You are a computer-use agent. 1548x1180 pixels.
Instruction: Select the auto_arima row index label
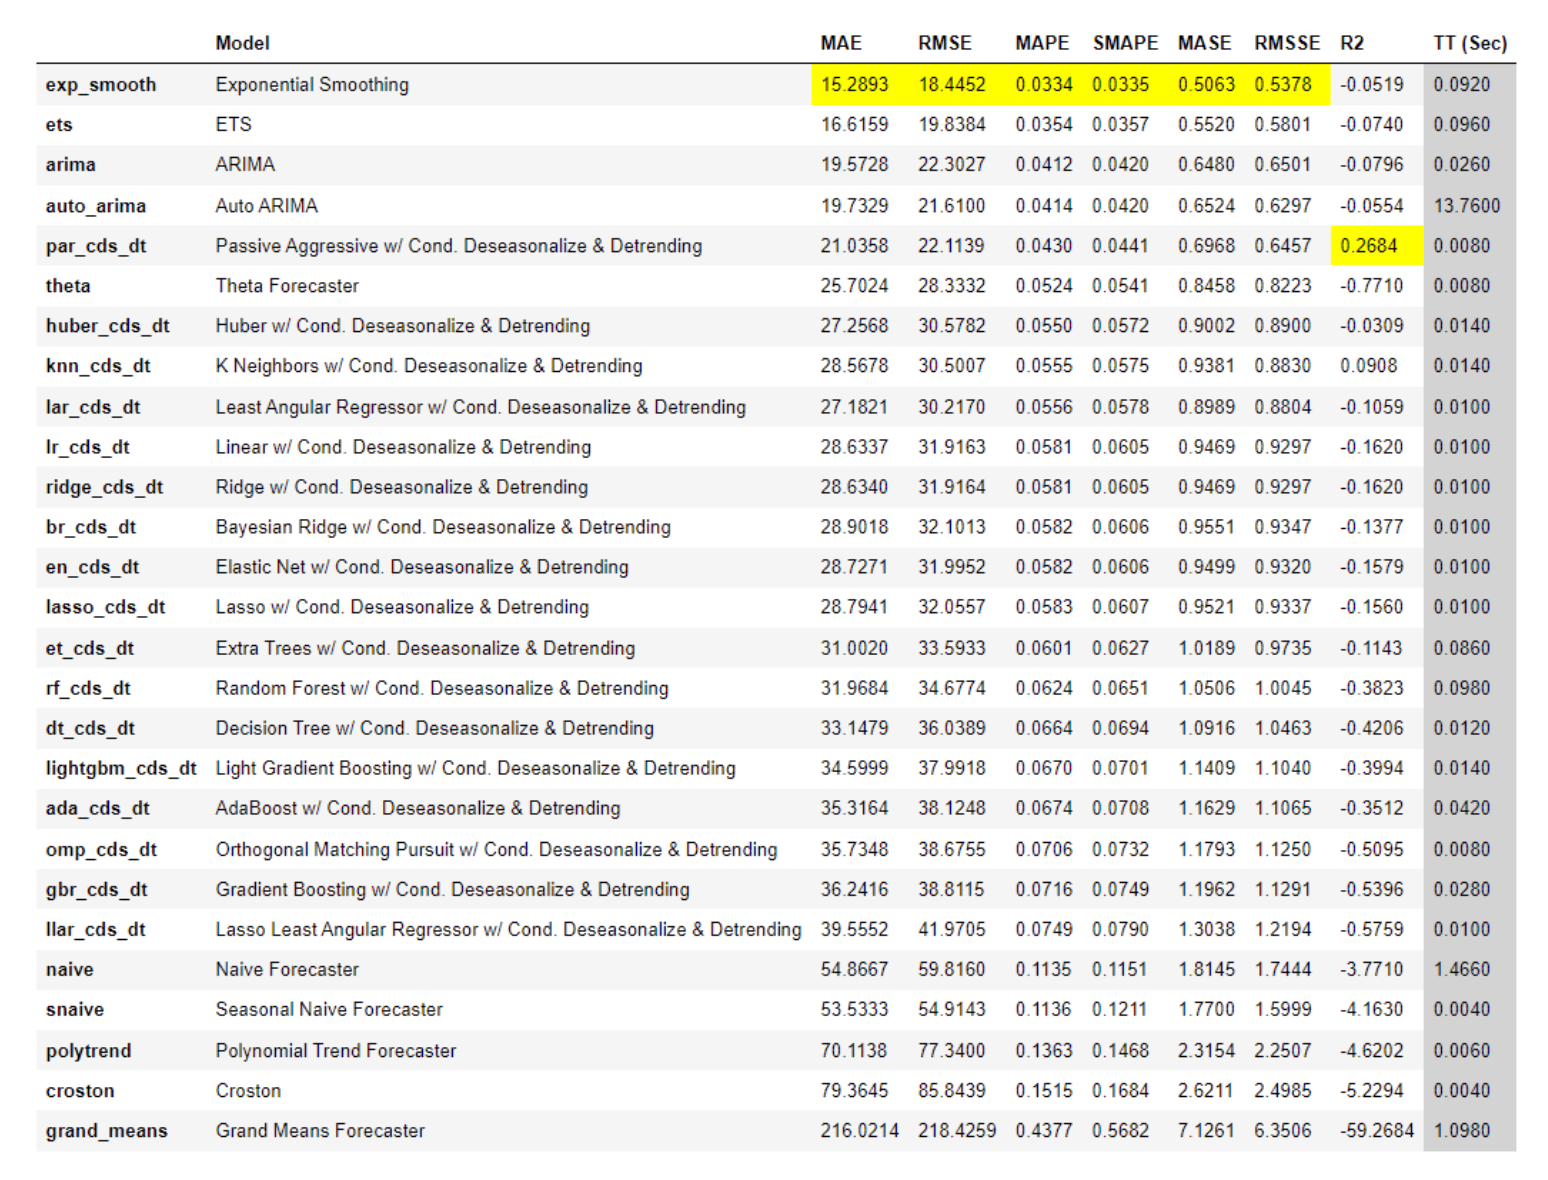95,206
